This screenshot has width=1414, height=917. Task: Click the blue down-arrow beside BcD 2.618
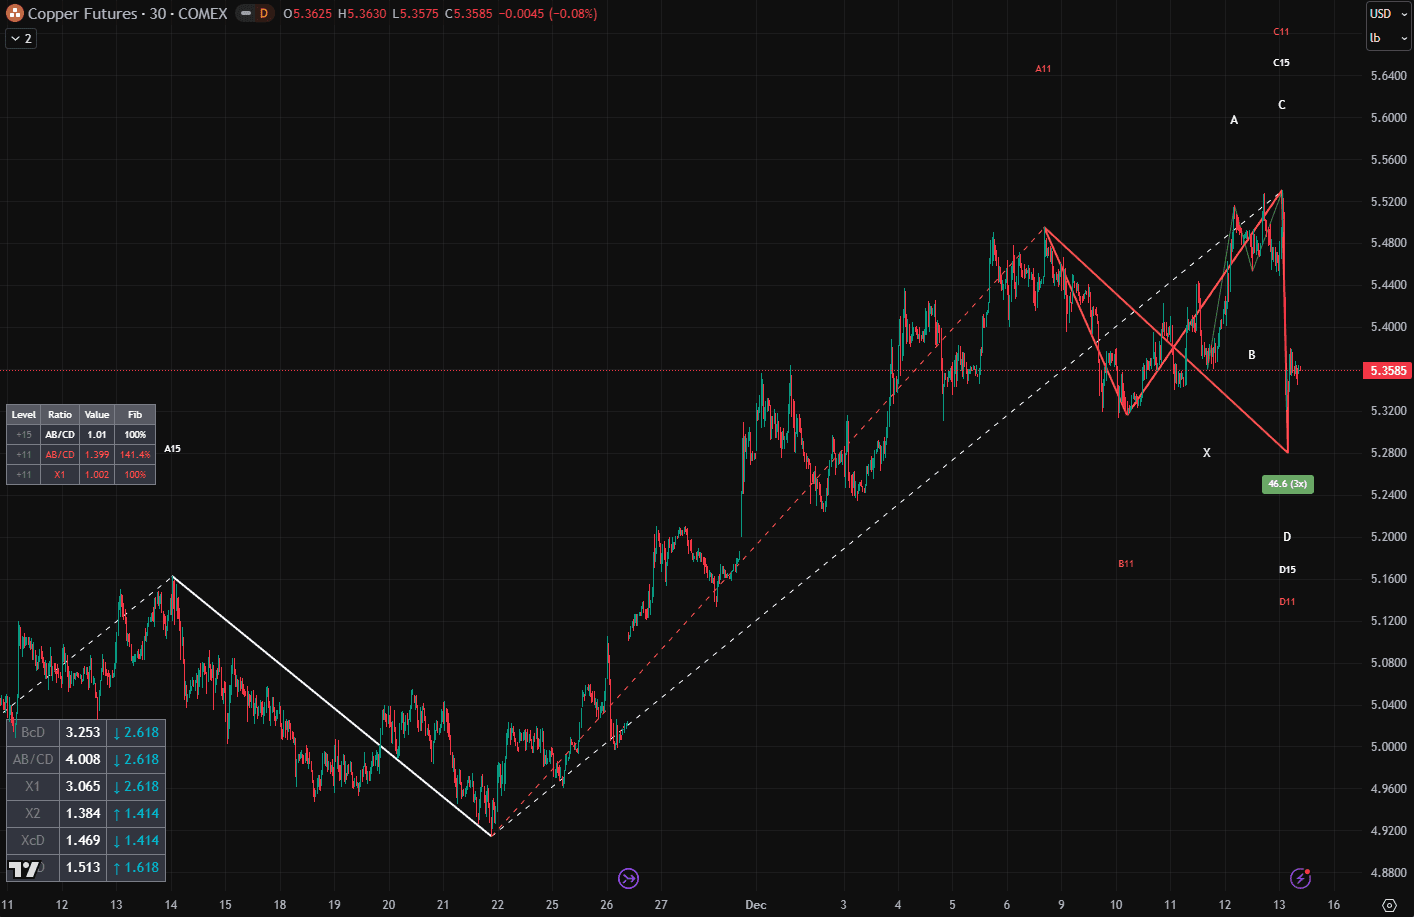[119, 732]
